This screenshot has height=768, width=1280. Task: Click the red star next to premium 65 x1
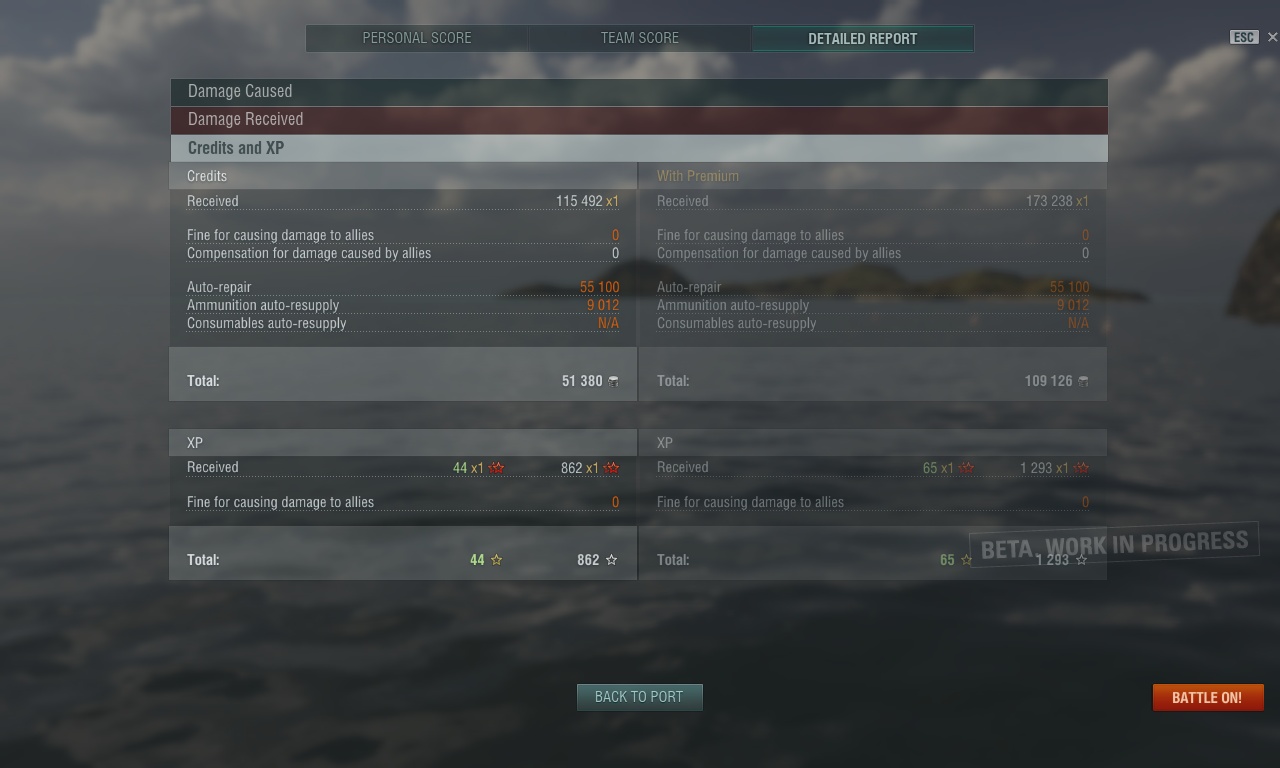pos(966,468)
